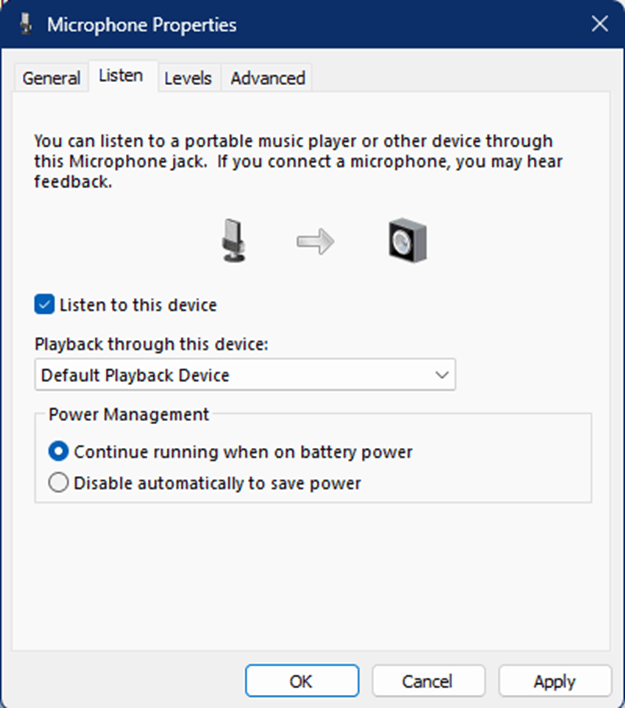
Task: Click the speaker illustration icon
Action: click(408, 240)
